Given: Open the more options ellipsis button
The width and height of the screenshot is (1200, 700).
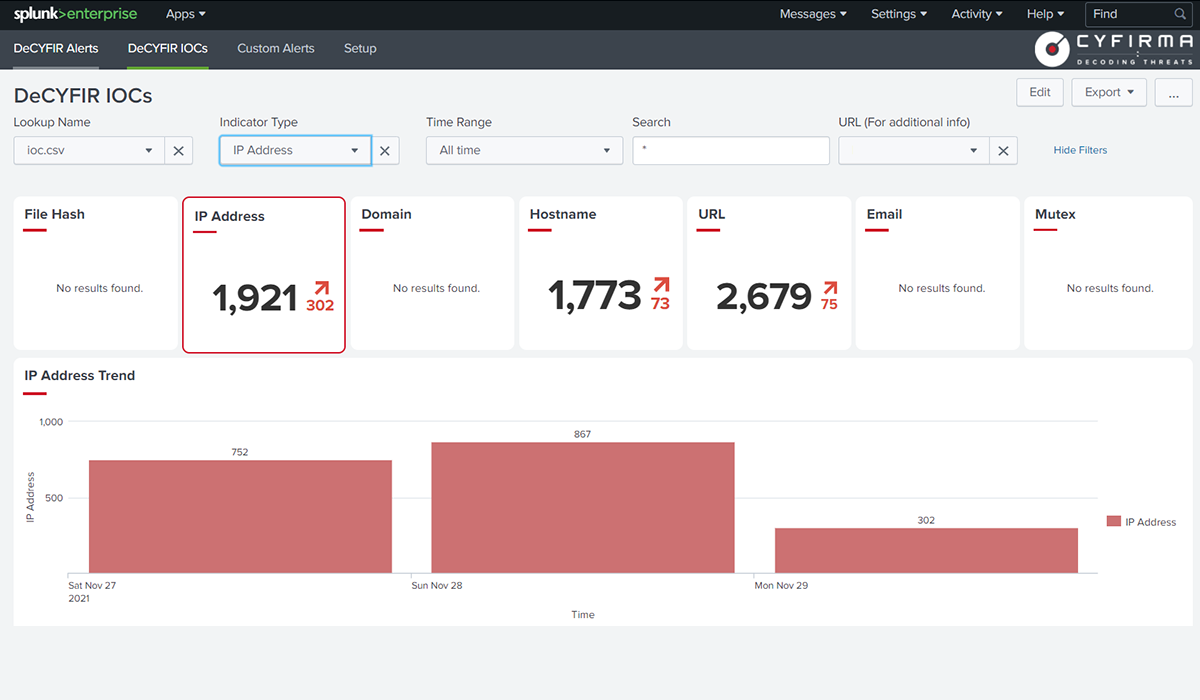Looking at the screenshot, I should (1173, 92).
